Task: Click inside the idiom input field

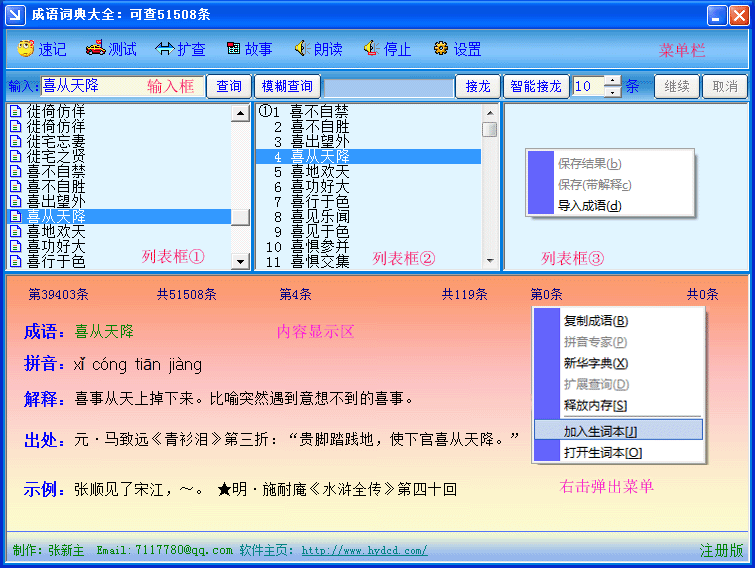Action: click(90, 87)
